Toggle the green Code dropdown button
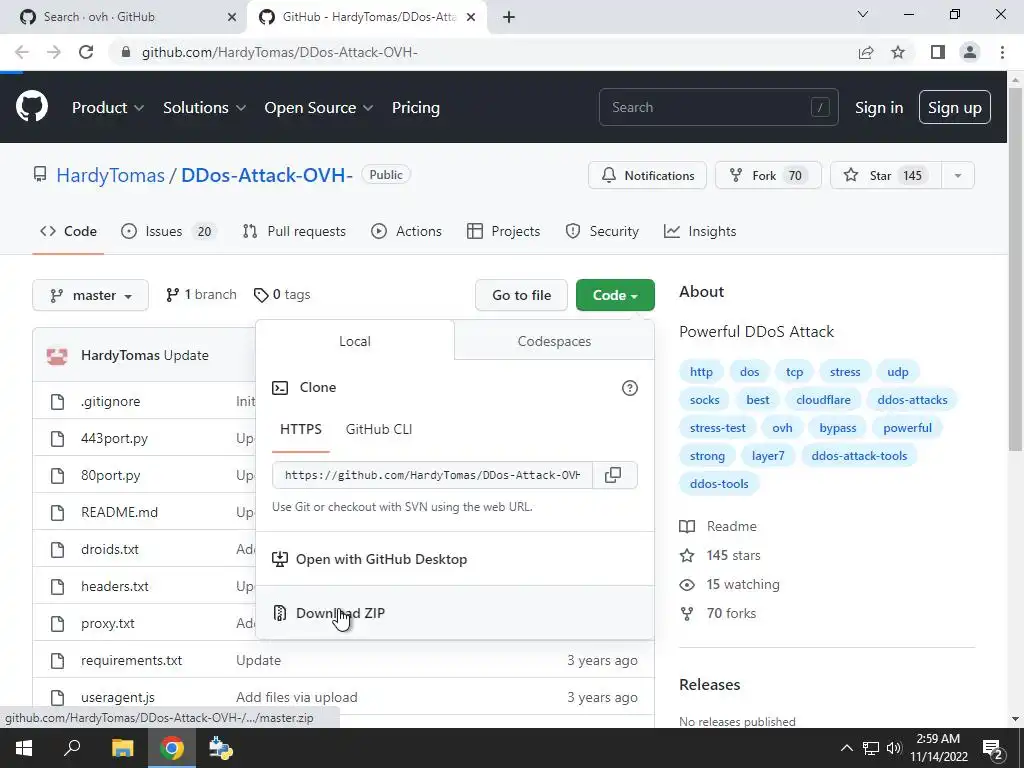The height and width of the screenshot is (768, 1024). click(615, 295)
